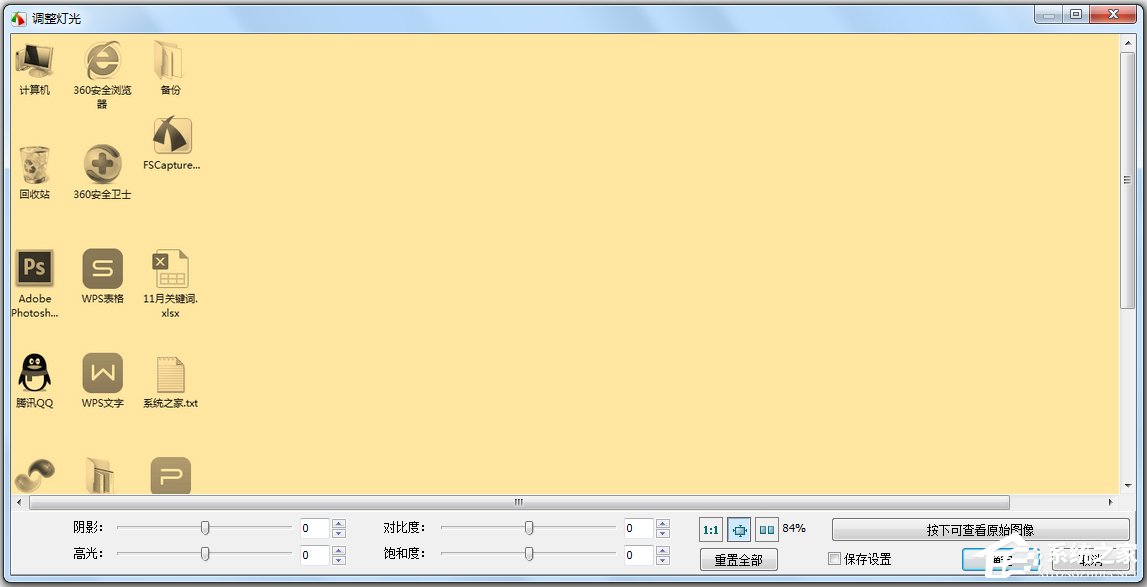1147x587 pixels.
Task: Click the 饱和度 slider handle
Action: pyautogui.click(x=529, y=554)
